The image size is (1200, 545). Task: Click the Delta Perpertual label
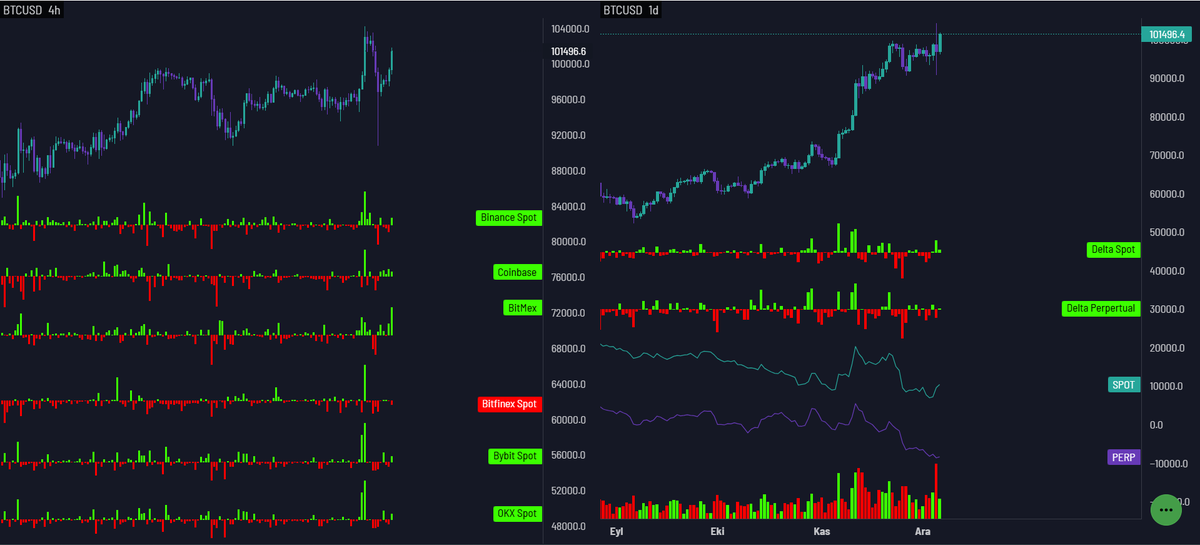[1100, 308]
